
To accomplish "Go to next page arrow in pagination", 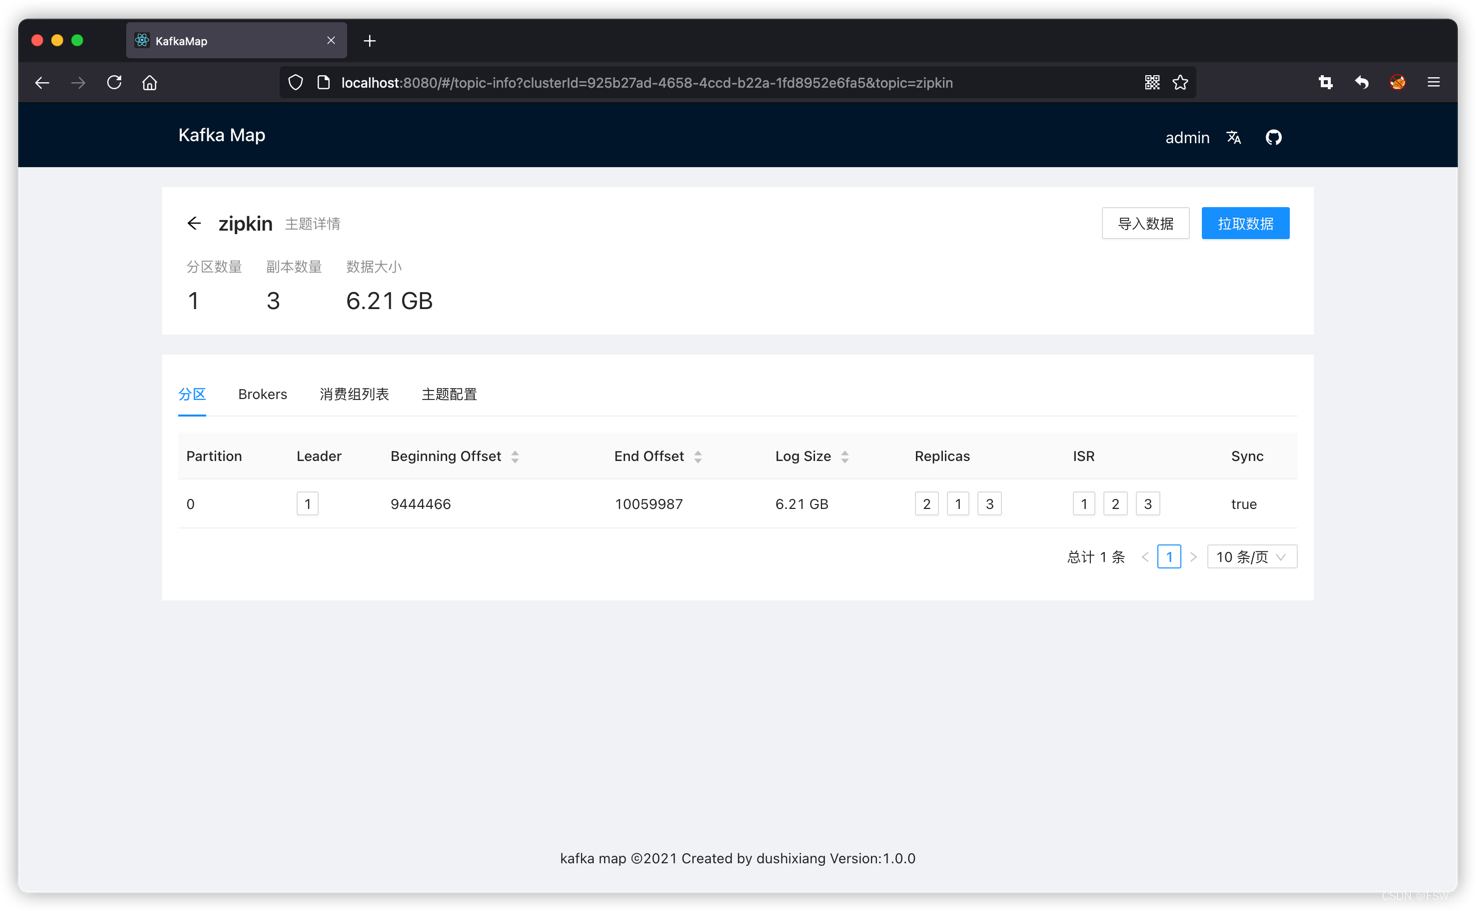I will pos(1193,557).
